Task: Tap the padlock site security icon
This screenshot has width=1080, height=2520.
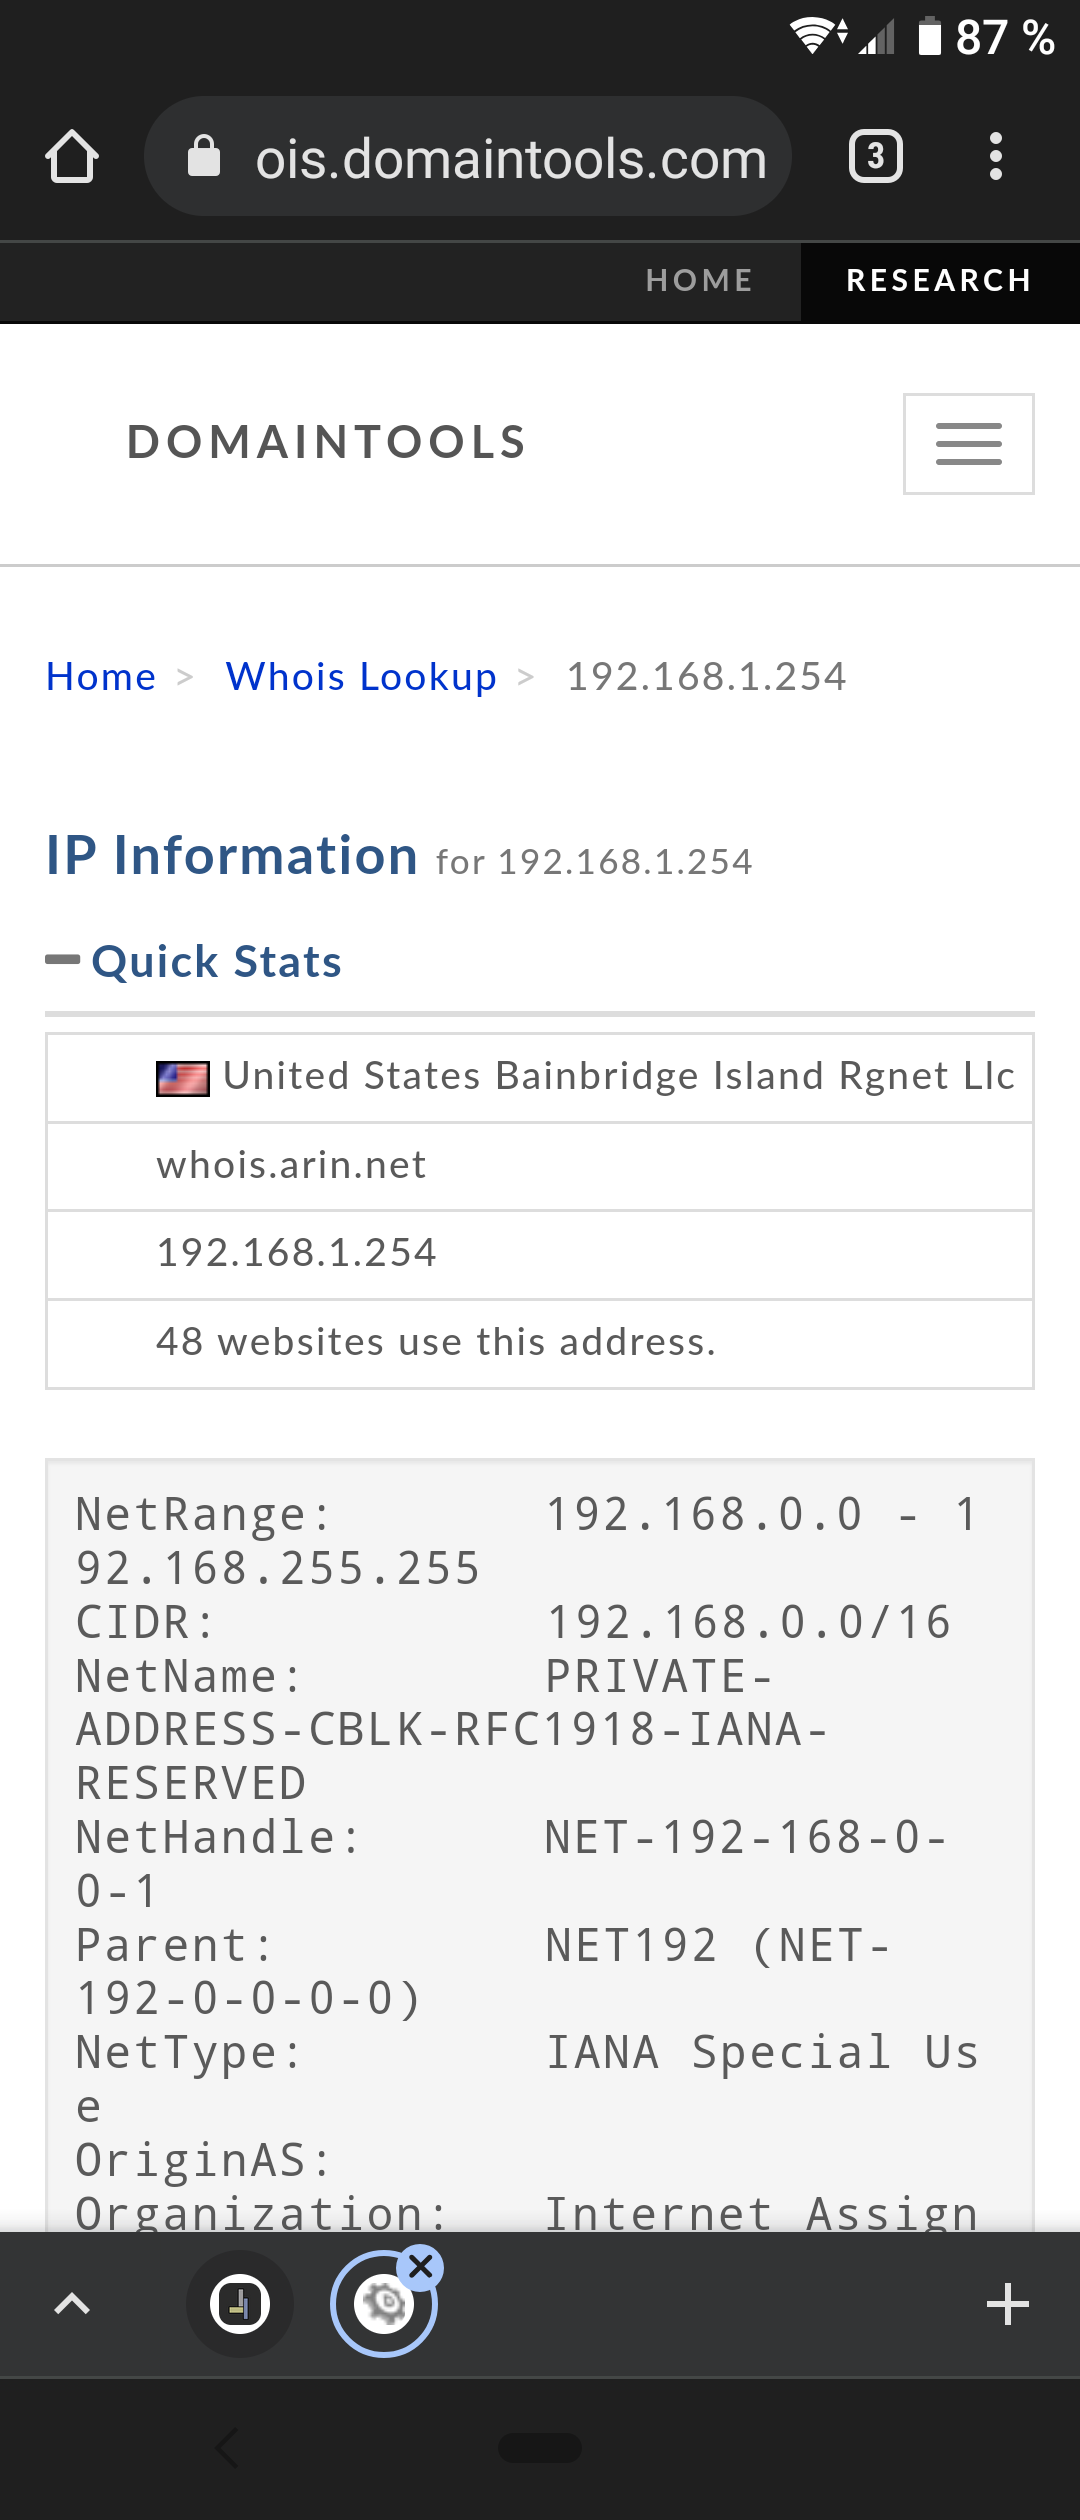Action: point(204,156)
